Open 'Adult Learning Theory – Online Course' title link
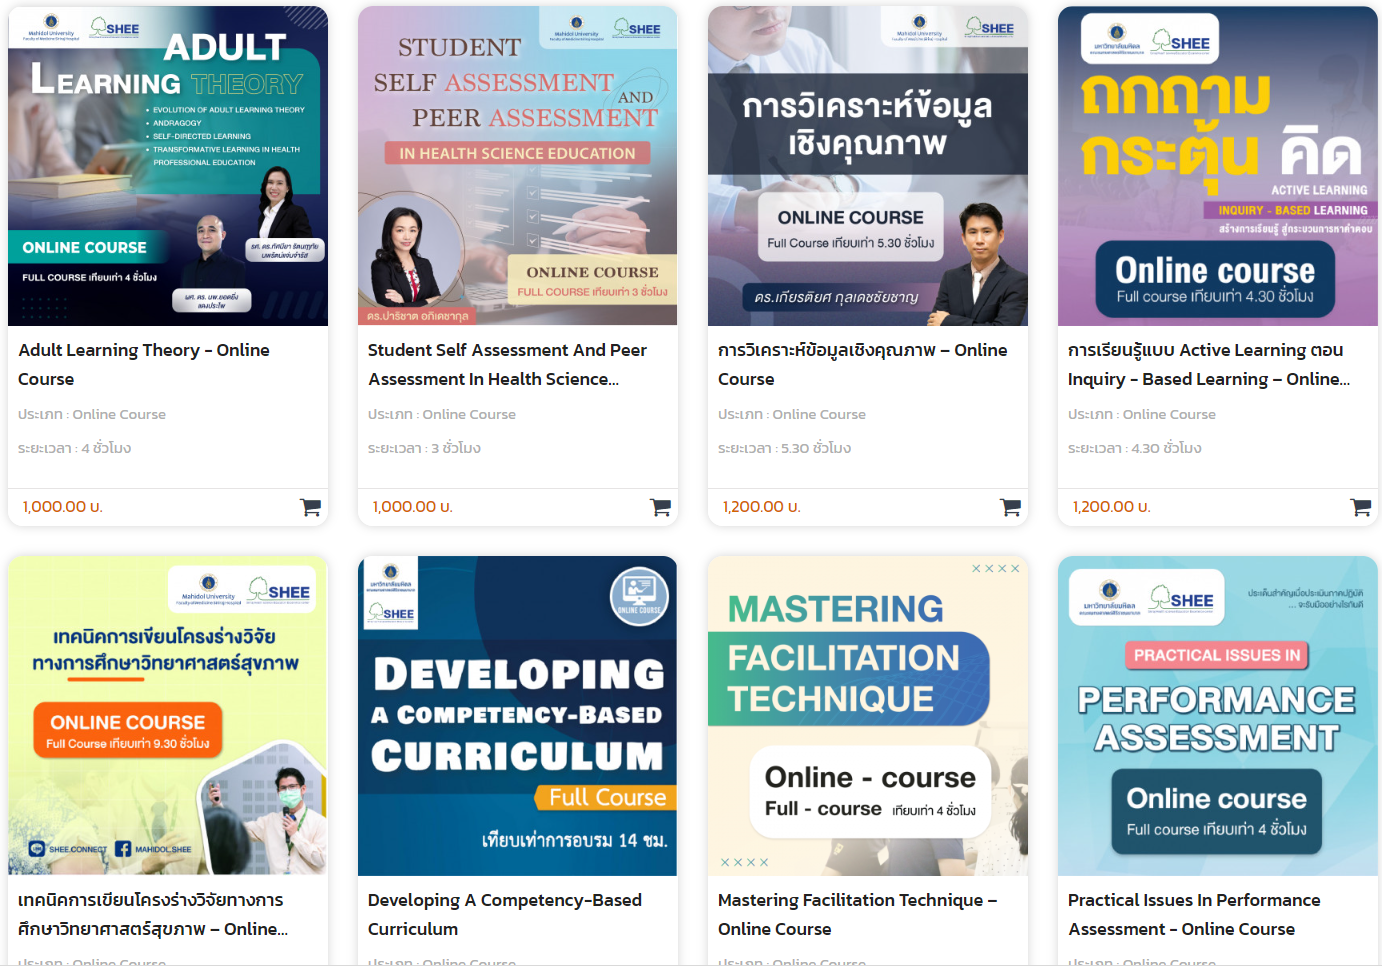The image size is (1382, 966). pos(144,364)
